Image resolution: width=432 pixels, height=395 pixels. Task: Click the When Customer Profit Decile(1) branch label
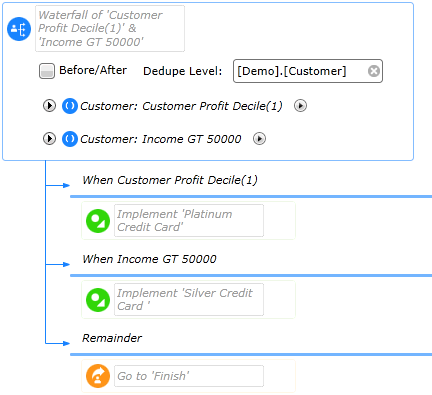coord(170,180)
